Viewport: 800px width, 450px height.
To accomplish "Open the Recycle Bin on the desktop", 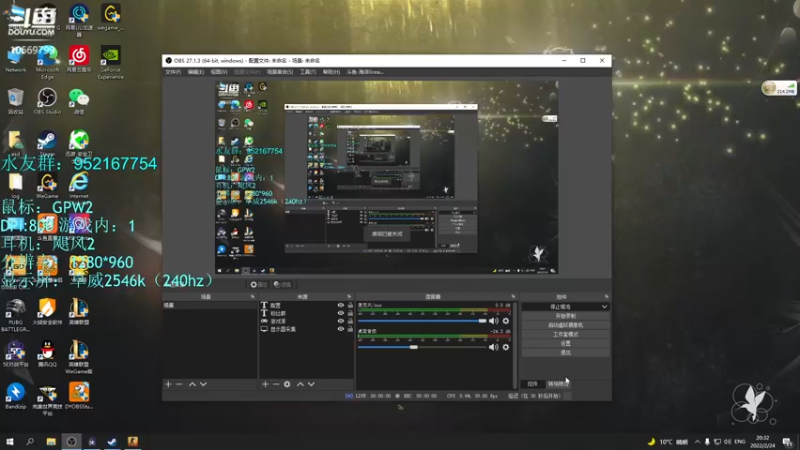I will (x=15, y=101).
